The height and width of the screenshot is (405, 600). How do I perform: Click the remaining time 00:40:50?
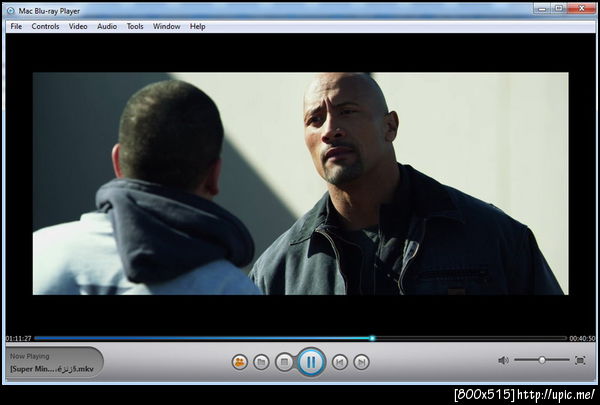click(x=582, y=338)
